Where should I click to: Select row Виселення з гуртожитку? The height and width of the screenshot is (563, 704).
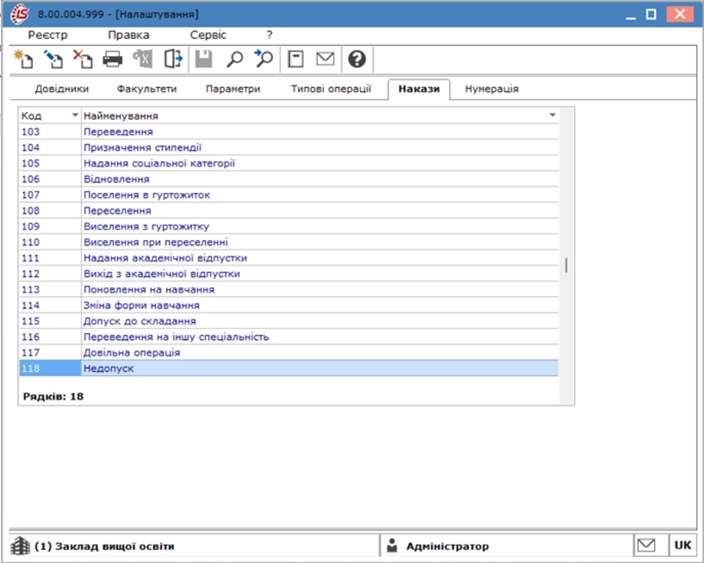tap(289, 226)
